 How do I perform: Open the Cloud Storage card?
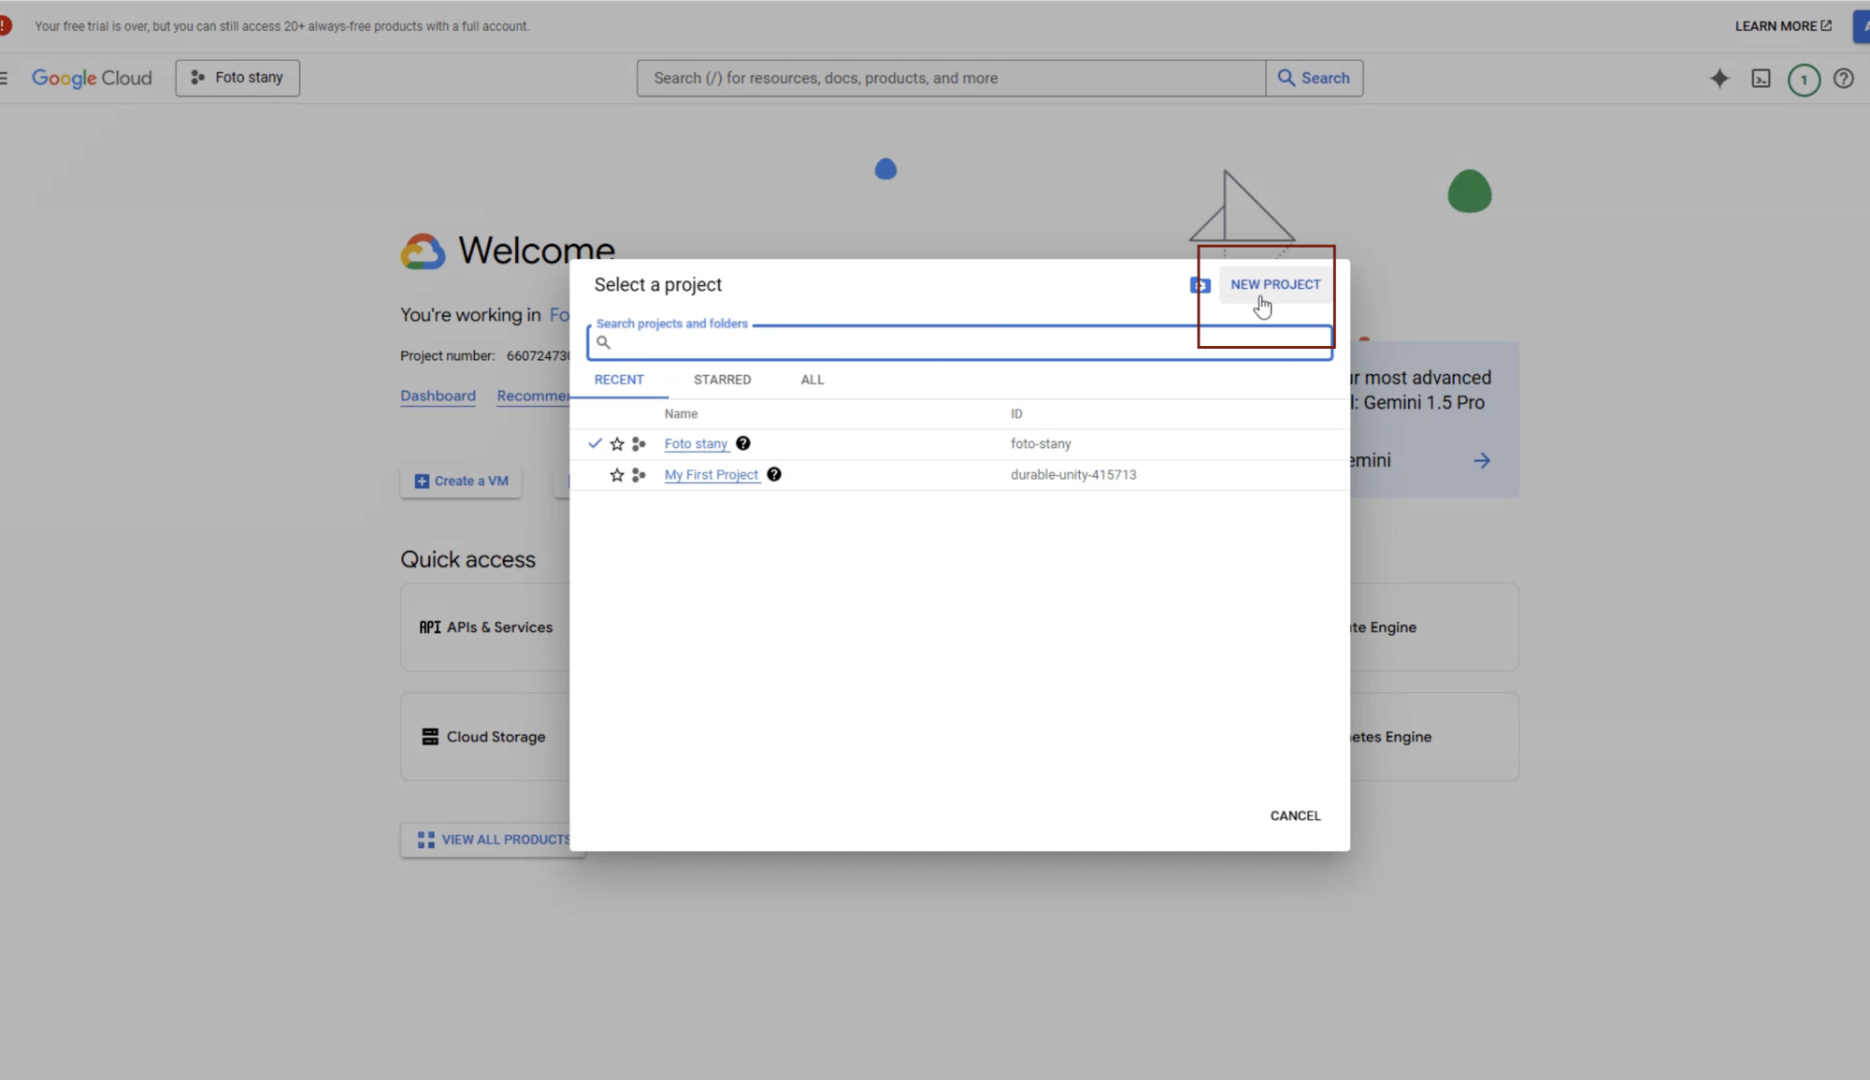coord(486,737)
